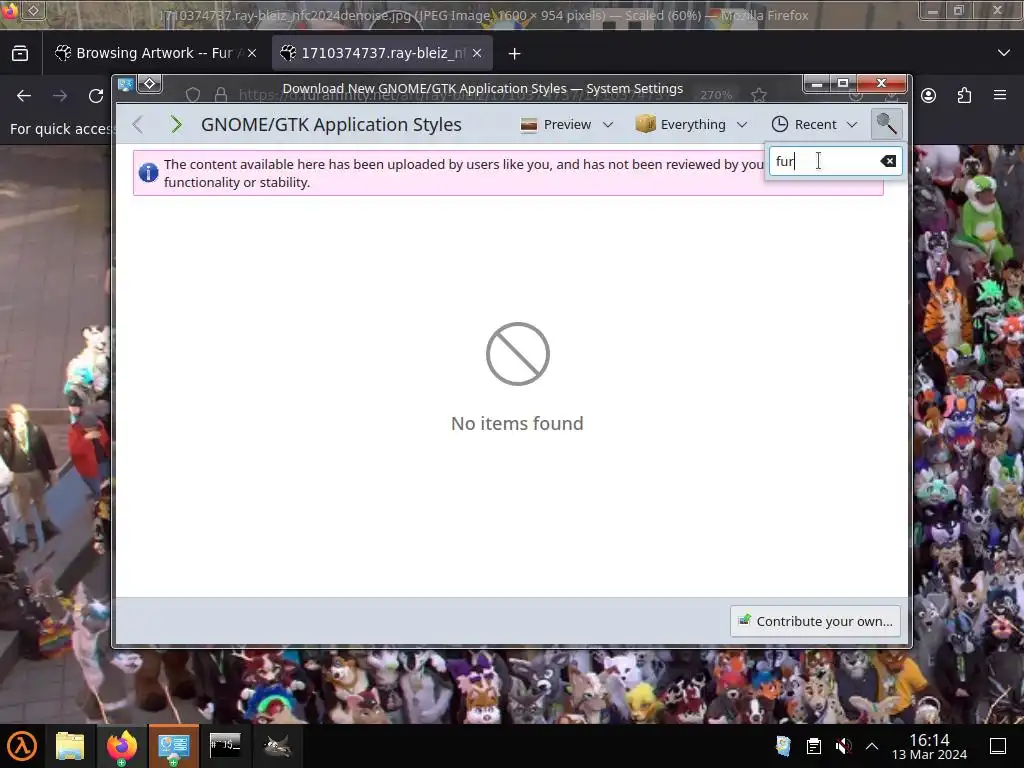Toggle the pin on all desktops button in dialog
1024x768 pixels.
coord(150,84)
